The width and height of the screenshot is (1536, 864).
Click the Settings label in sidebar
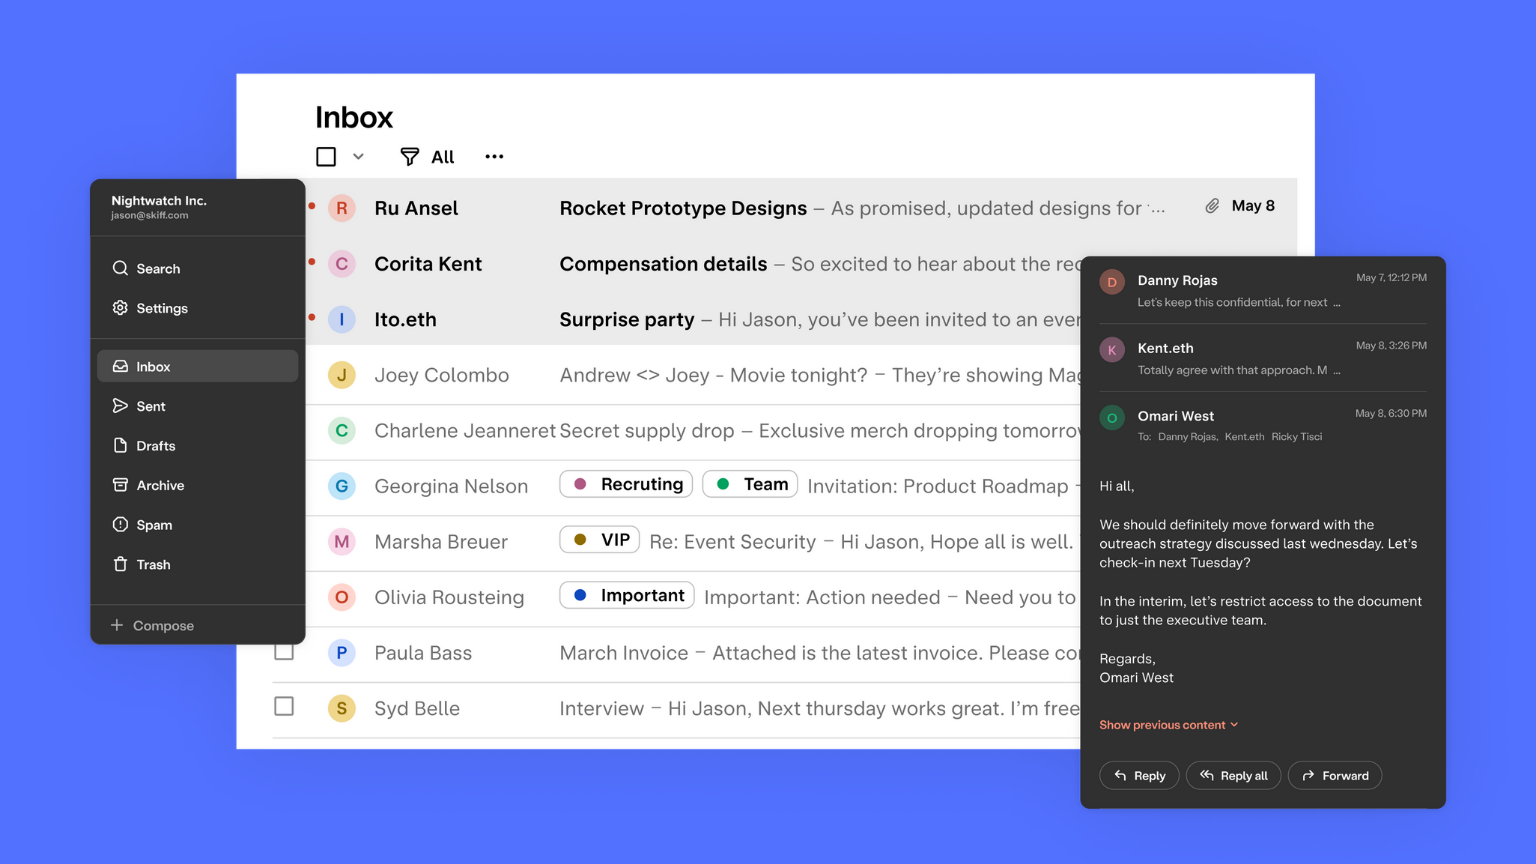point(162,308)
